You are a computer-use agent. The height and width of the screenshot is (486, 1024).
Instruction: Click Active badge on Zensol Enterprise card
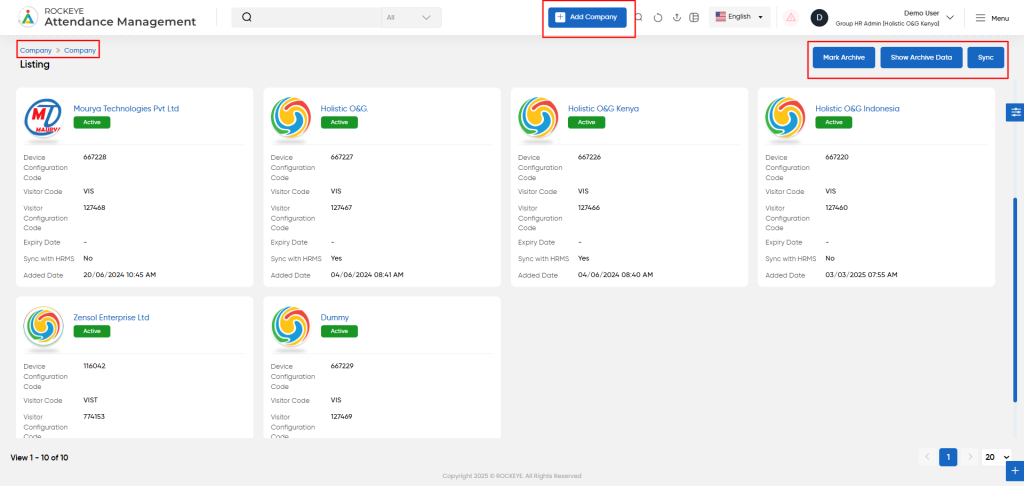pos(92,331)
